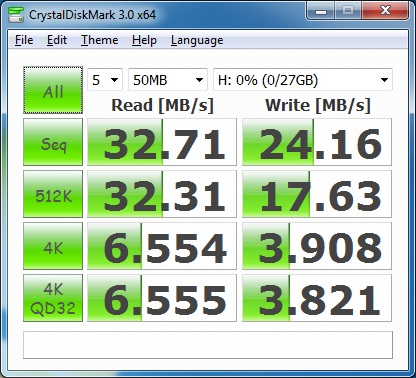Image resolution: width=416 pixels, height=378 pixels.
Task: Expand the test size dropdown showing 50MB
Action: 168,80
